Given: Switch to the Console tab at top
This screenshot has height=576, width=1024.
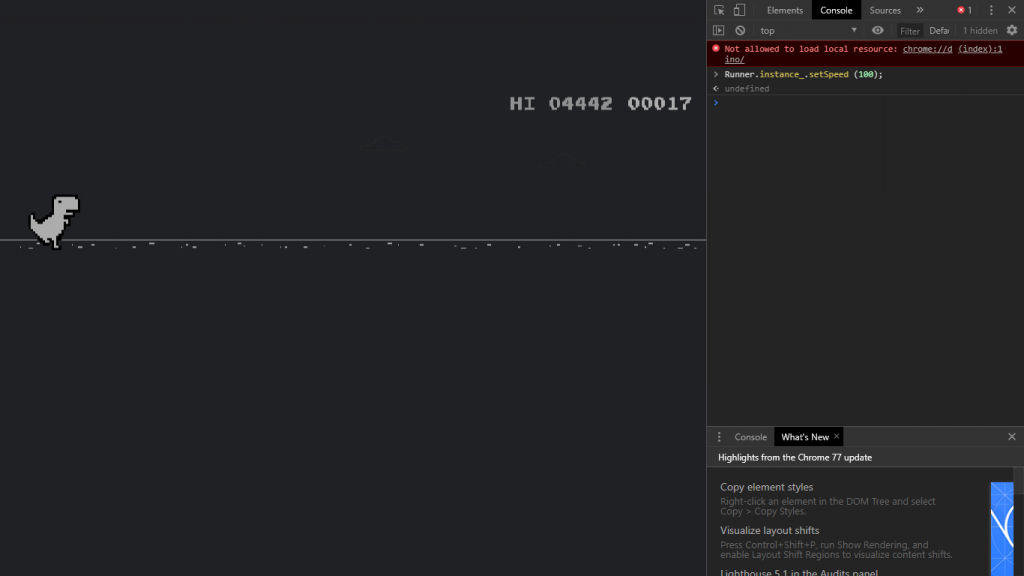Looking at the screenshot, I should pyautogui.click(x=836, y=10).
